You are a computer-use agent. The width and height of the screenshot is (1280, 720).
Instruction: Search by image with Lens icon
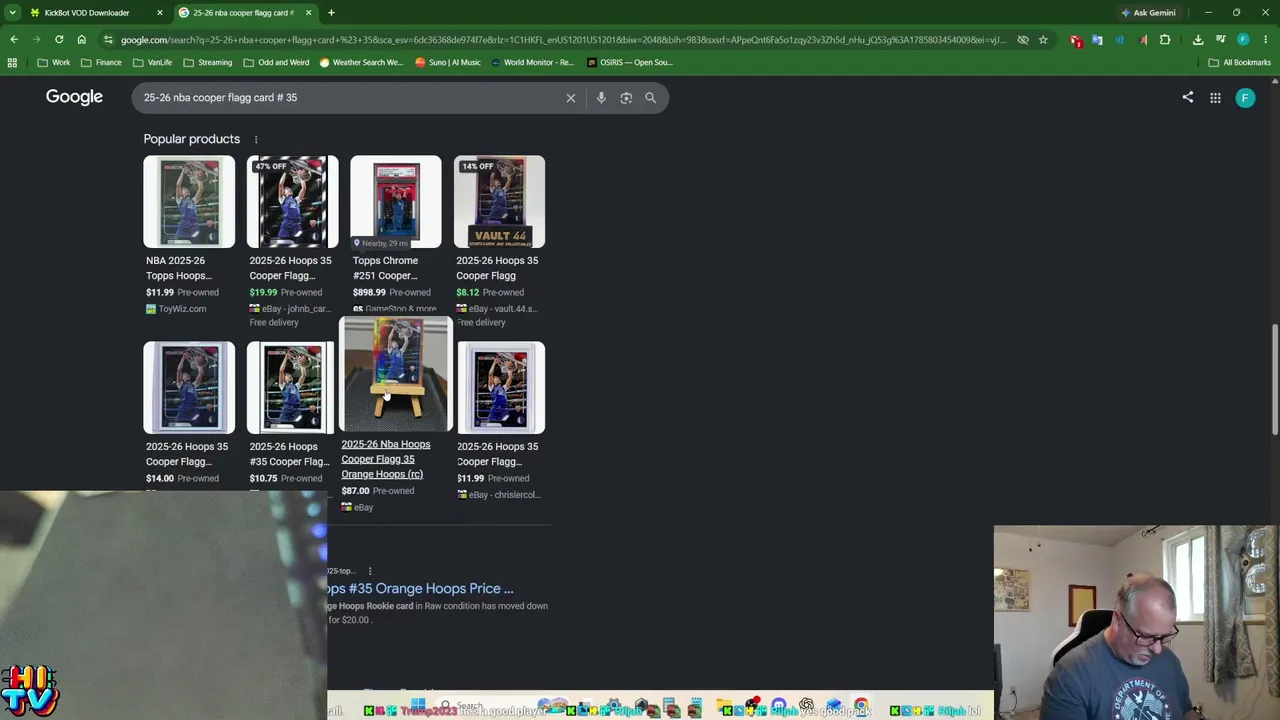pos(626,98)
